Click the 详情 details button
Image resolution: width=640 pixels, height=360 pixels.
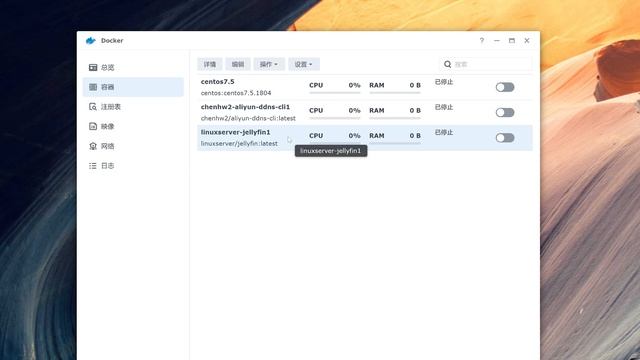[x=210, y=64]
